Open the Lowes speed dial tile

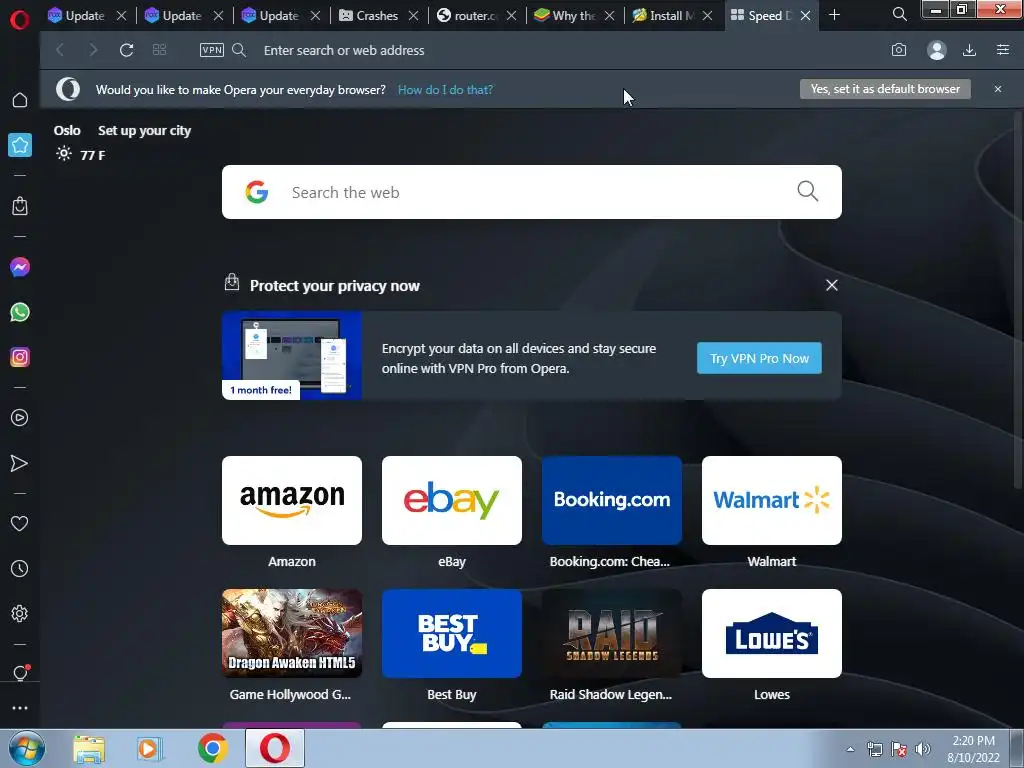pos(772,633)
